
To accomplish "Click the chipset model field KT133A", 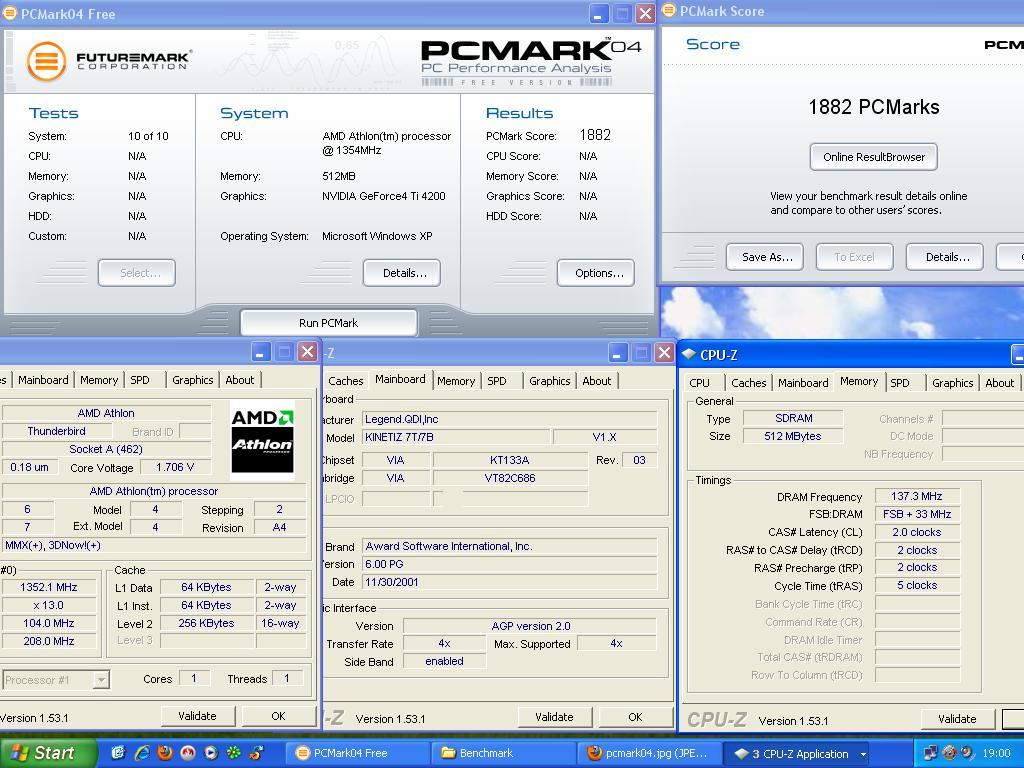I will 509,460.
